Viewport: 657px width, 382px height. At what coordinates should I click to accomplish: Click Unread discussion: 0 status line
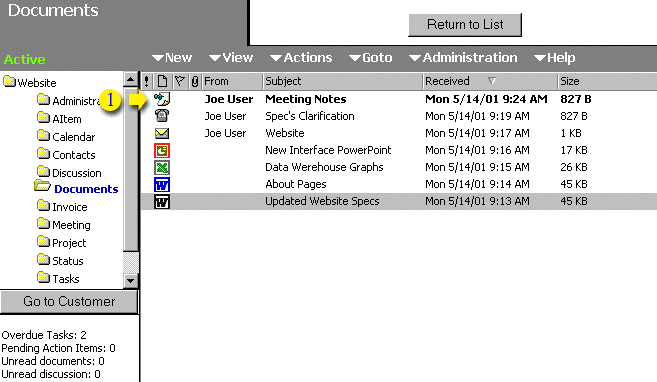(x=51, y=374)
